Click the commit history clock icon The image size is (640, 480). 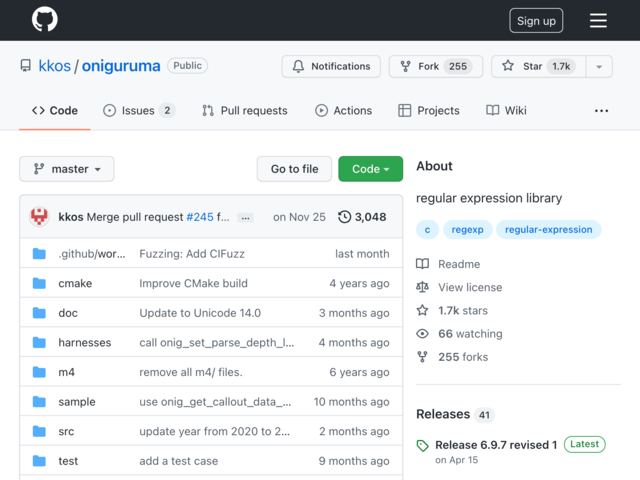[x=344, y=217]
